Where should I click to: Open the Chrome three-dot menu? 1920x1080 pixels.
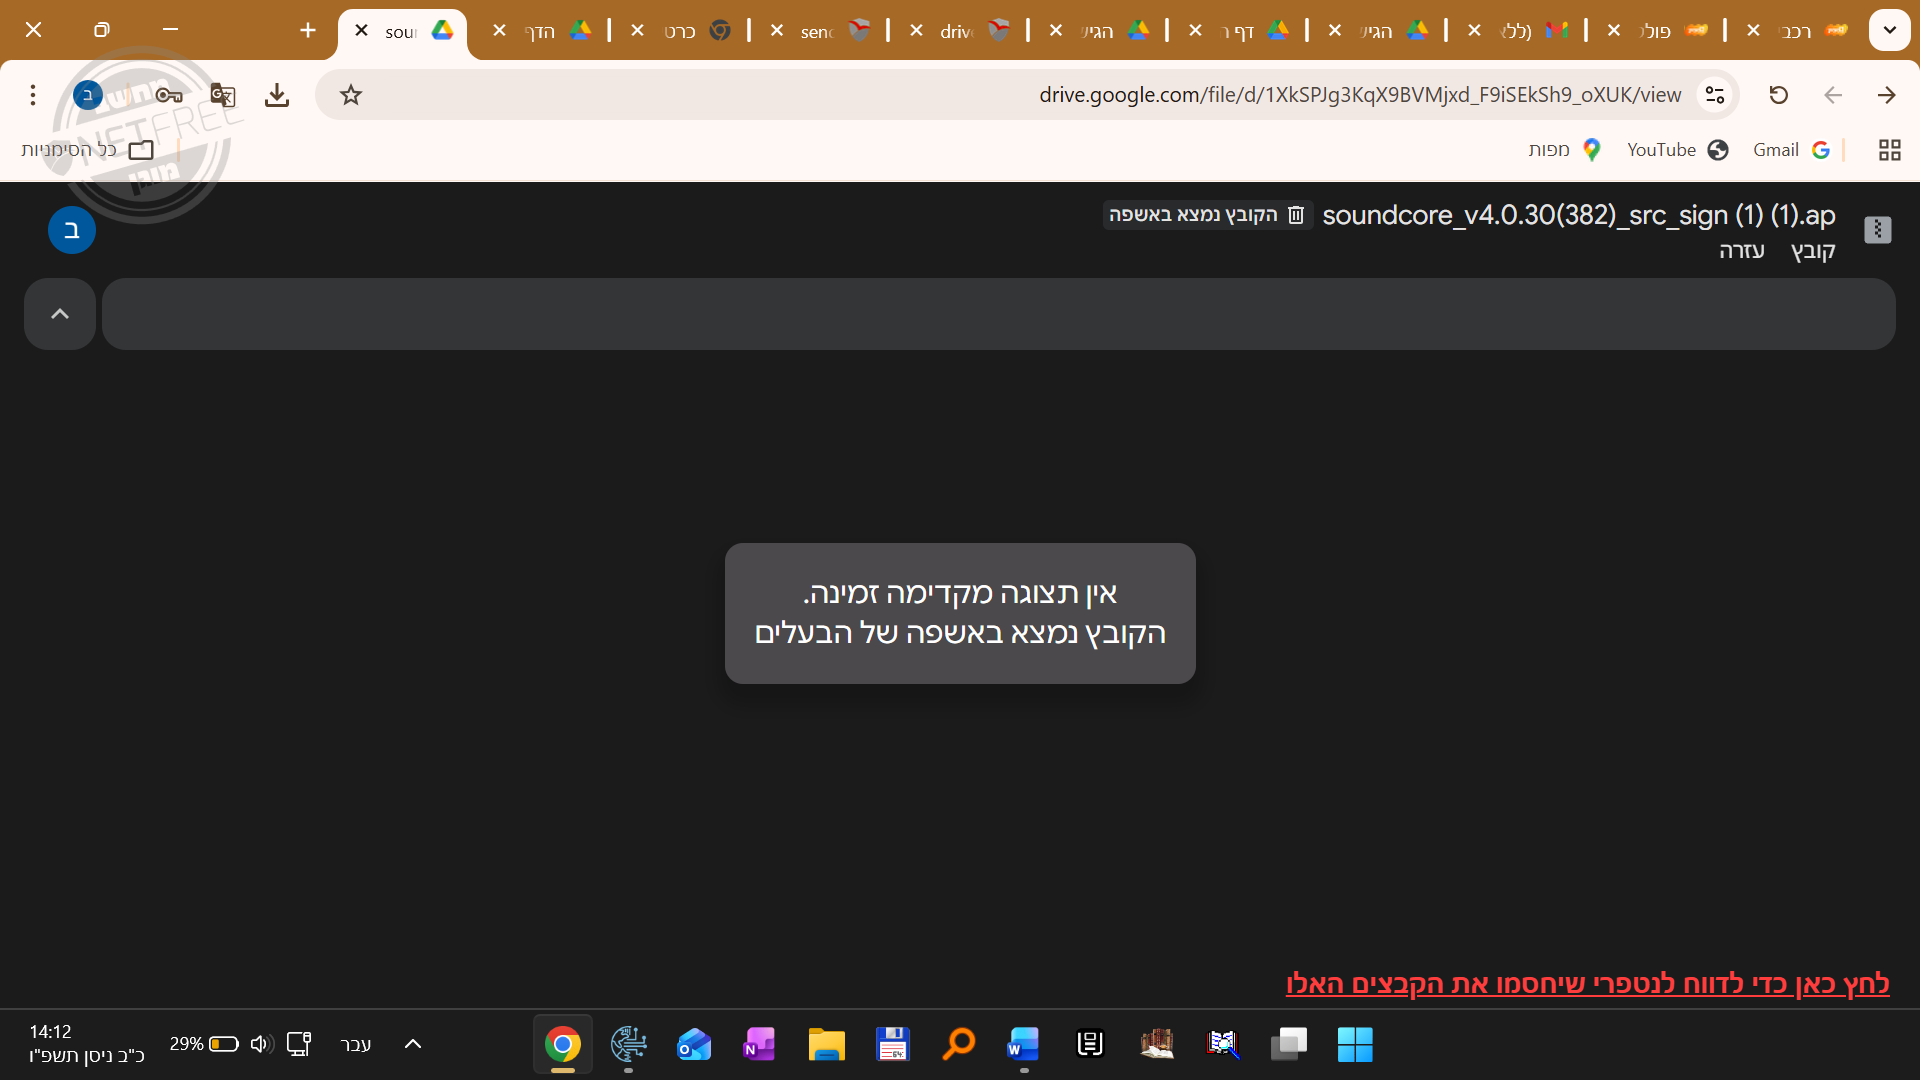coord(33,95)
